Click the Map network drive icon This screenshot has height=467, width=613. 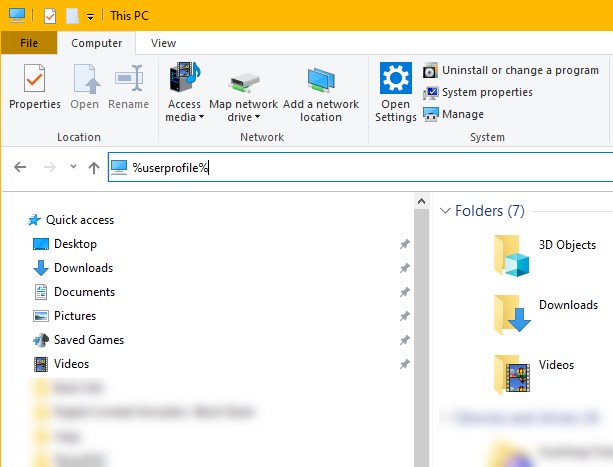coord(244,82)
